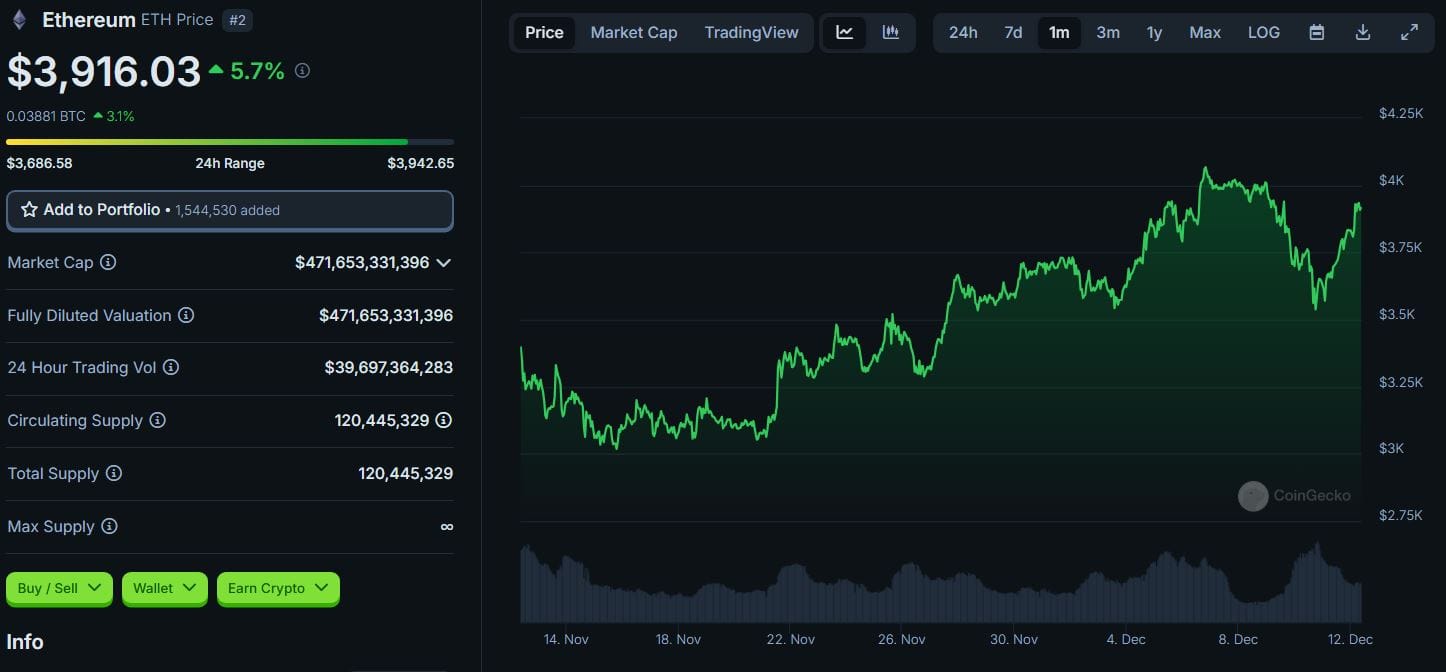The height and width of the screenshot is (672, 1446).
Task: Click Add to Portfolio button
Action: [229, 210]
